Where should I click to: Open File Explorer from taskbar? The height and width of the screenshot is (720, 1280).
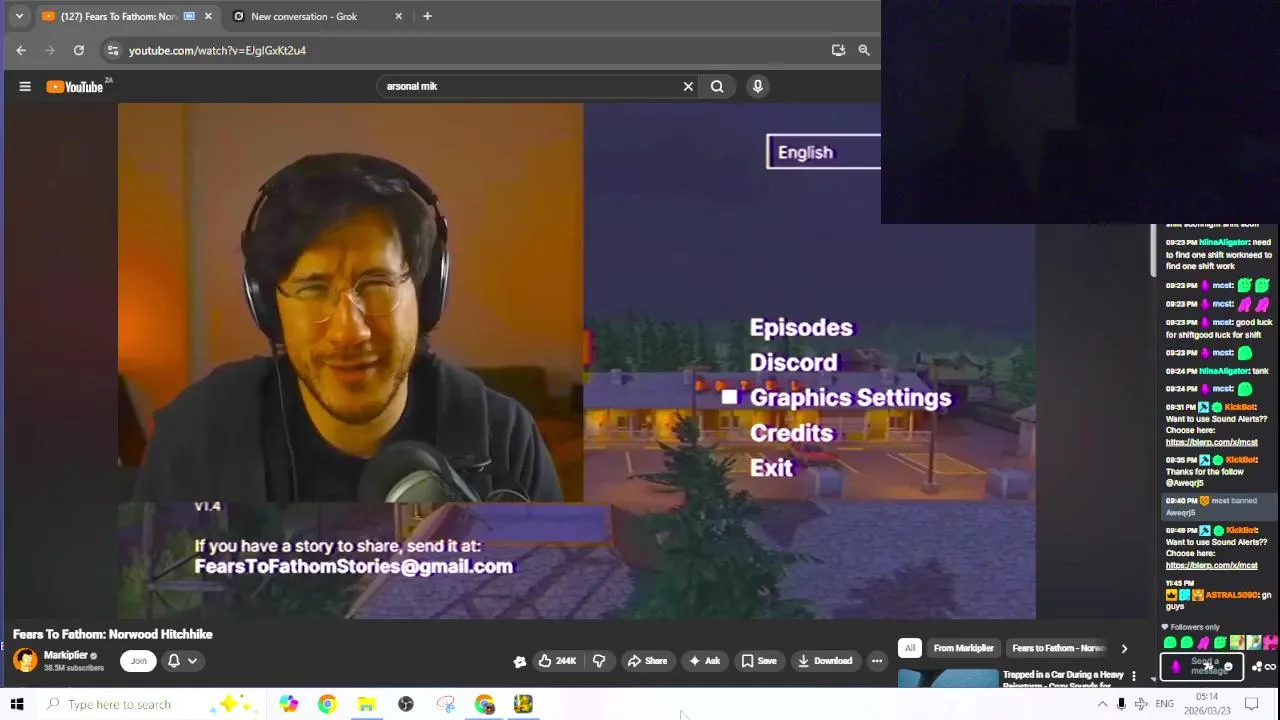point(366,704)
